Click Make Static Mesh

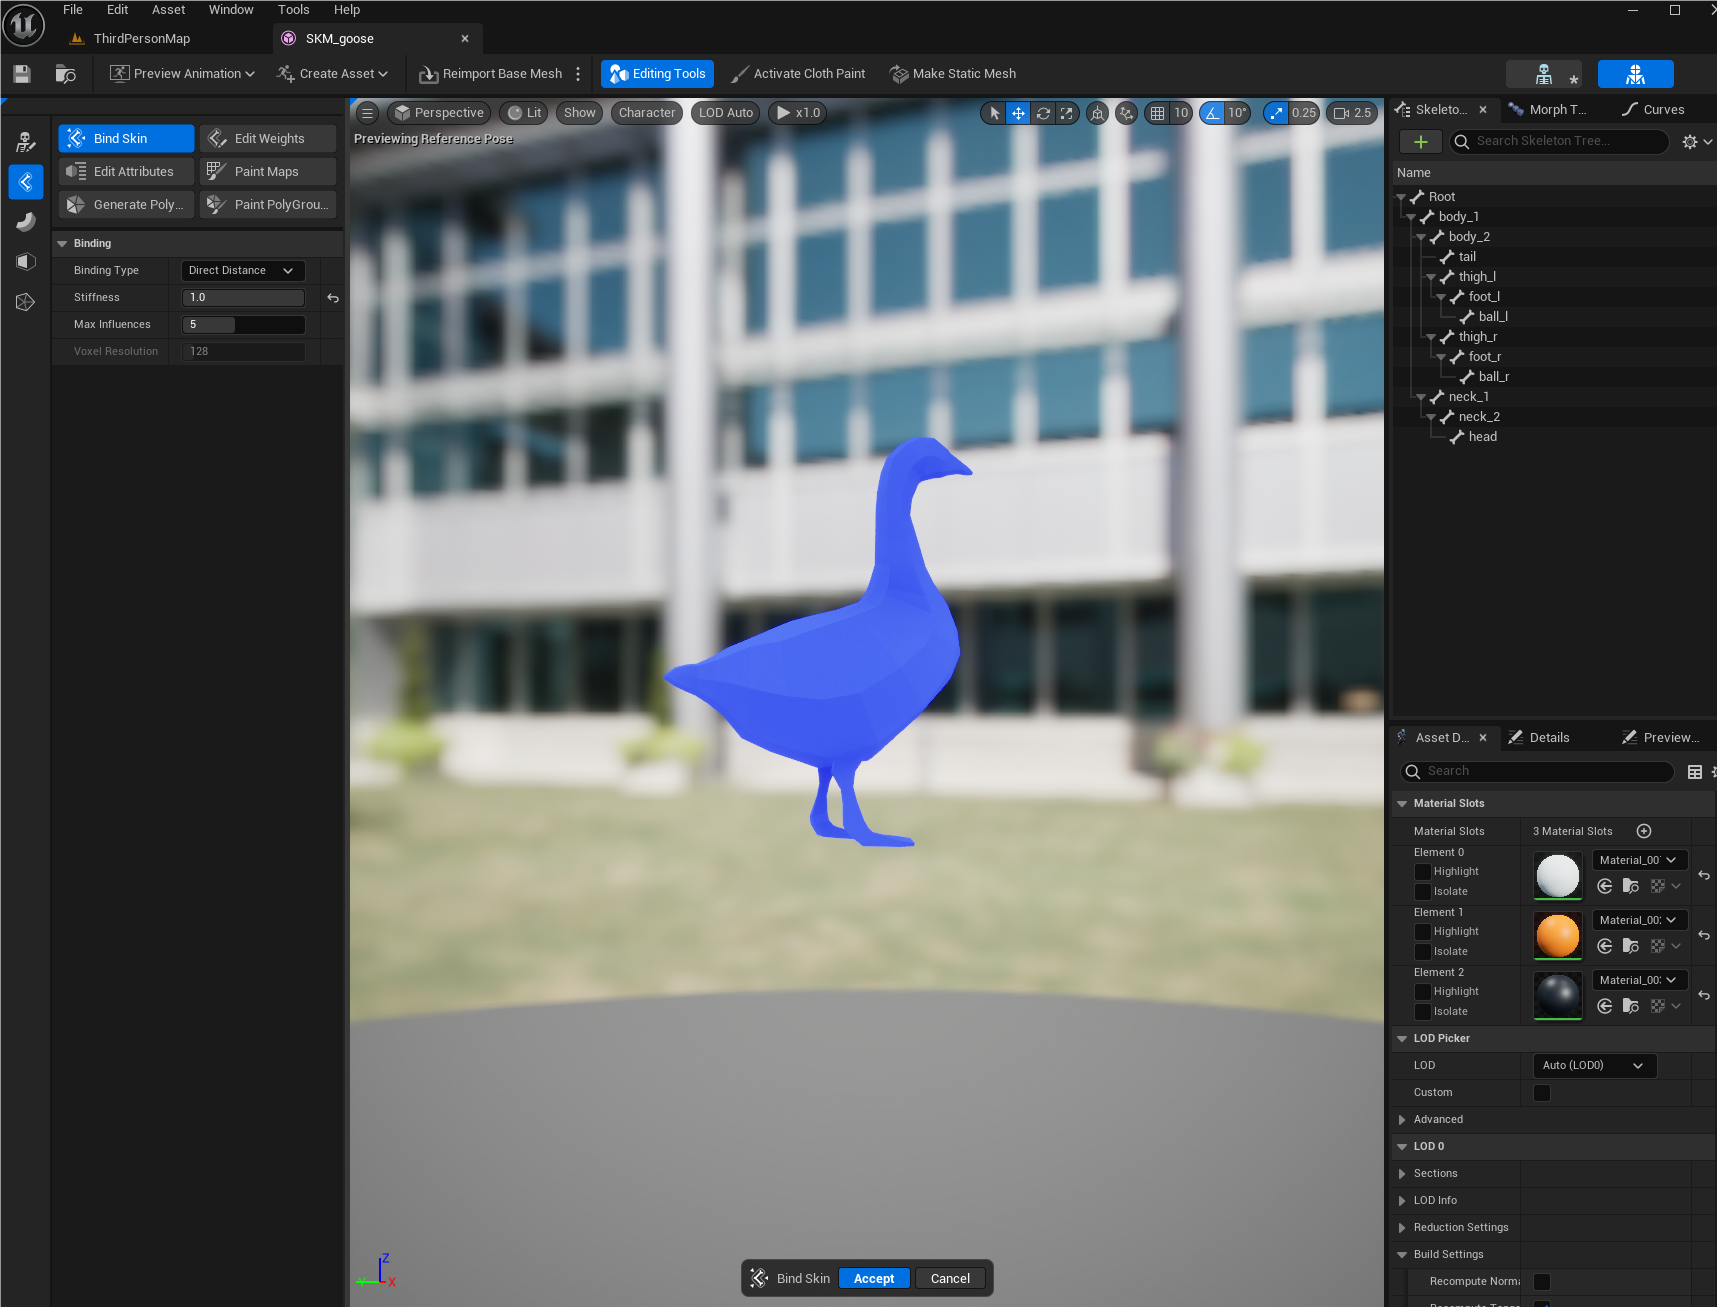(953, 74)
